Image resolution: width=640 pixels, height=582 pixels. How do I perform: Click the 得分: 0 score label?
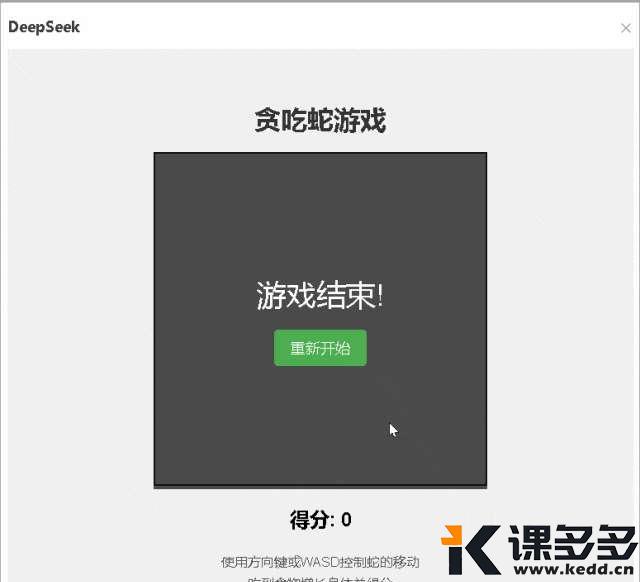click(320, 520)
